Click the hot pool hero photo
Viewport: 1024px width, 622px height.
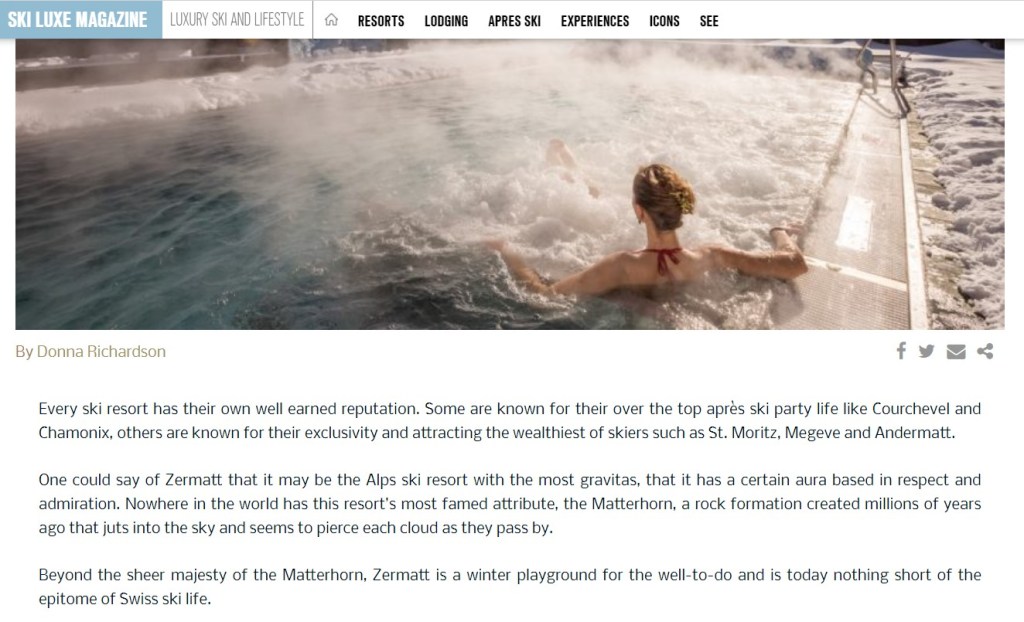coord(509,184)
